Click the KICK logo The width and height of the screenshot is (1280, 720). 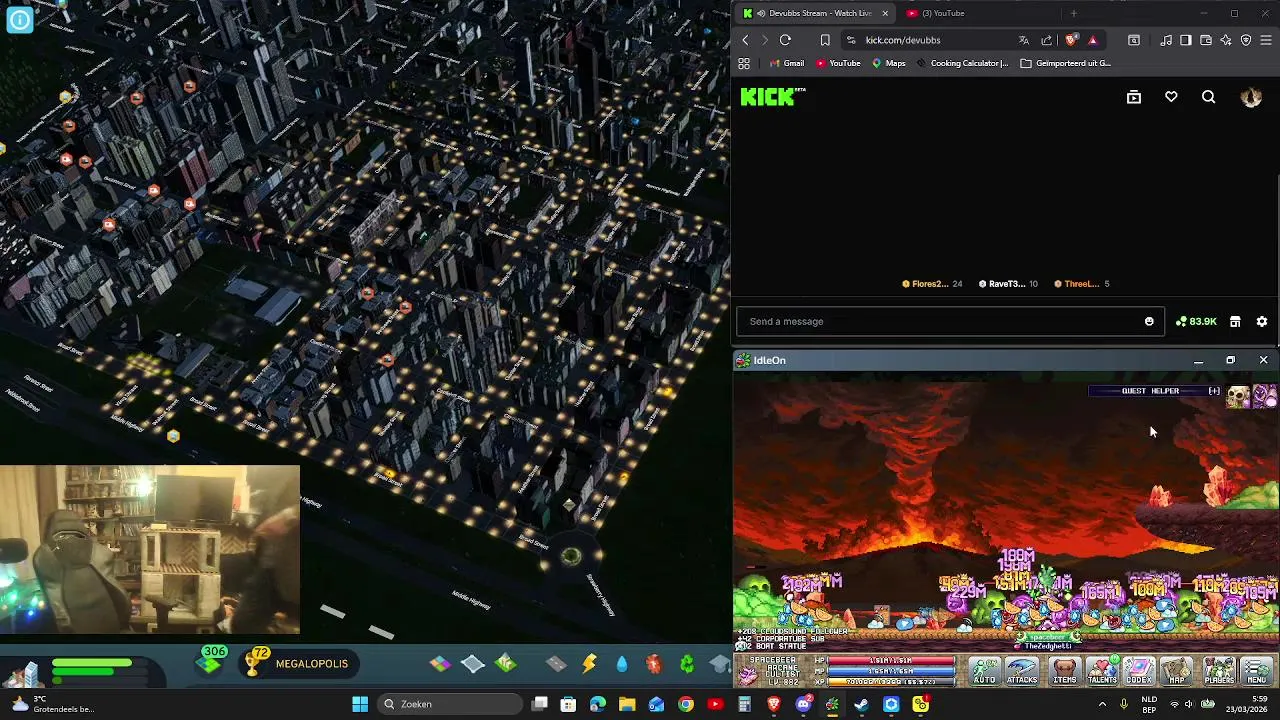[x=772, y=97]
